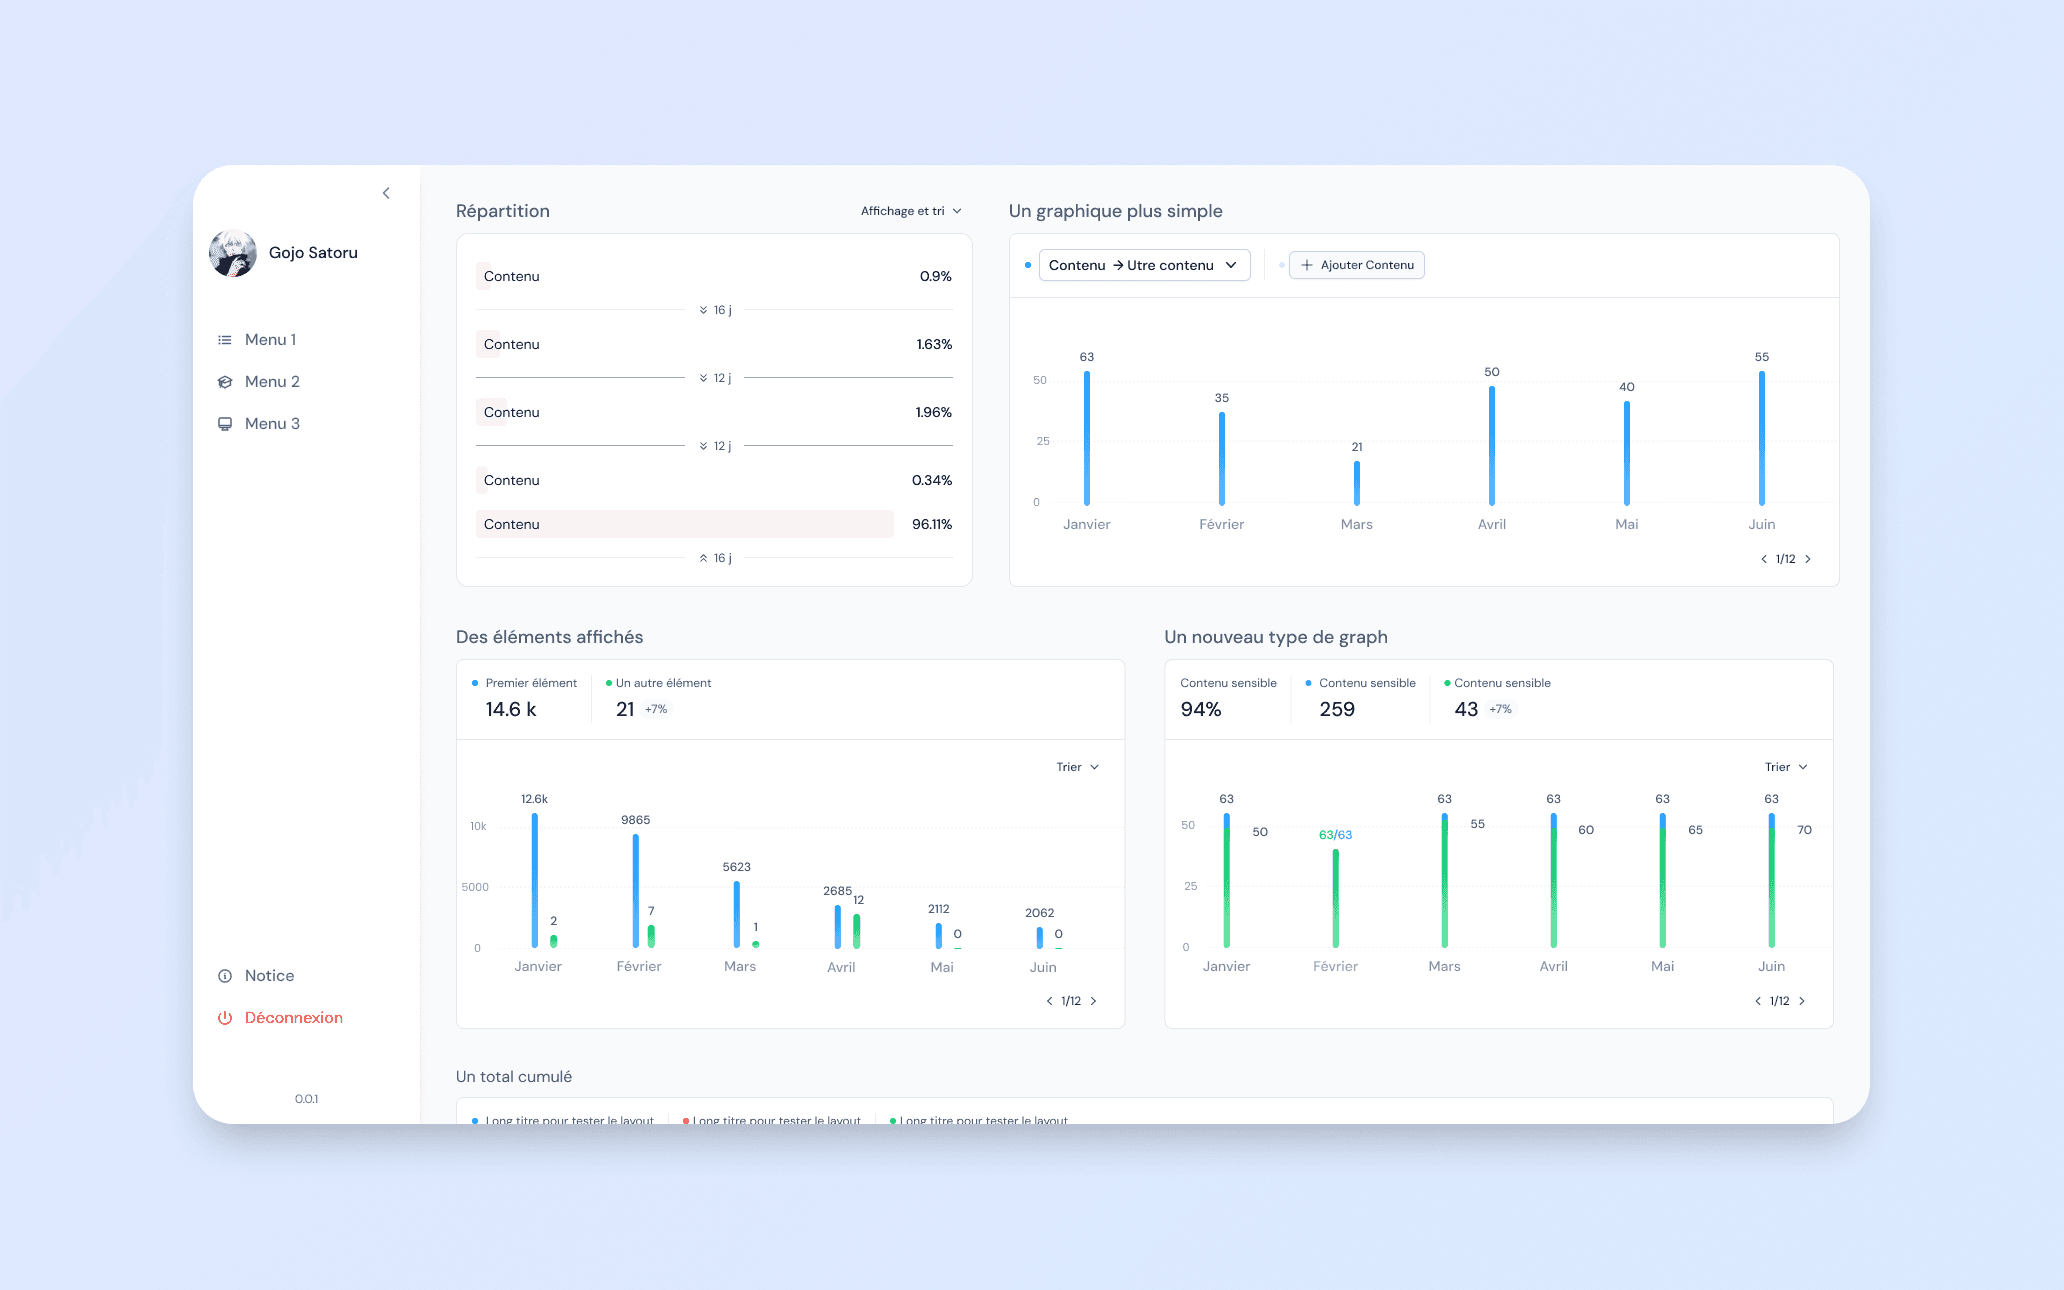Select the 96.11% Contenu progress bar row
This screenshot has width=2064, height=1290.
[x=685, y=524]
